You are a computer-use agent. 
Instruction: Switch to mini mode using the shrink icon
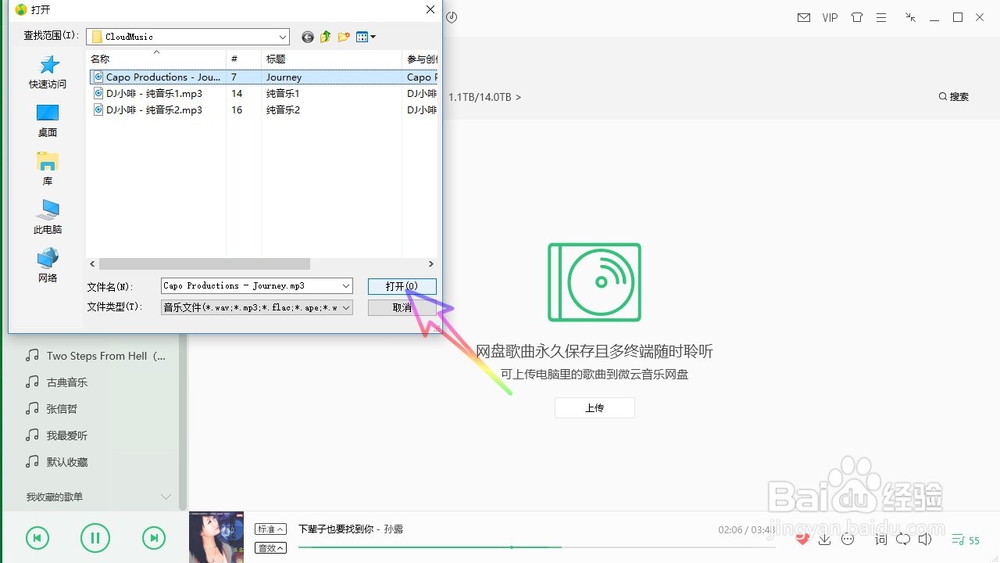click(x=911, y=18)
